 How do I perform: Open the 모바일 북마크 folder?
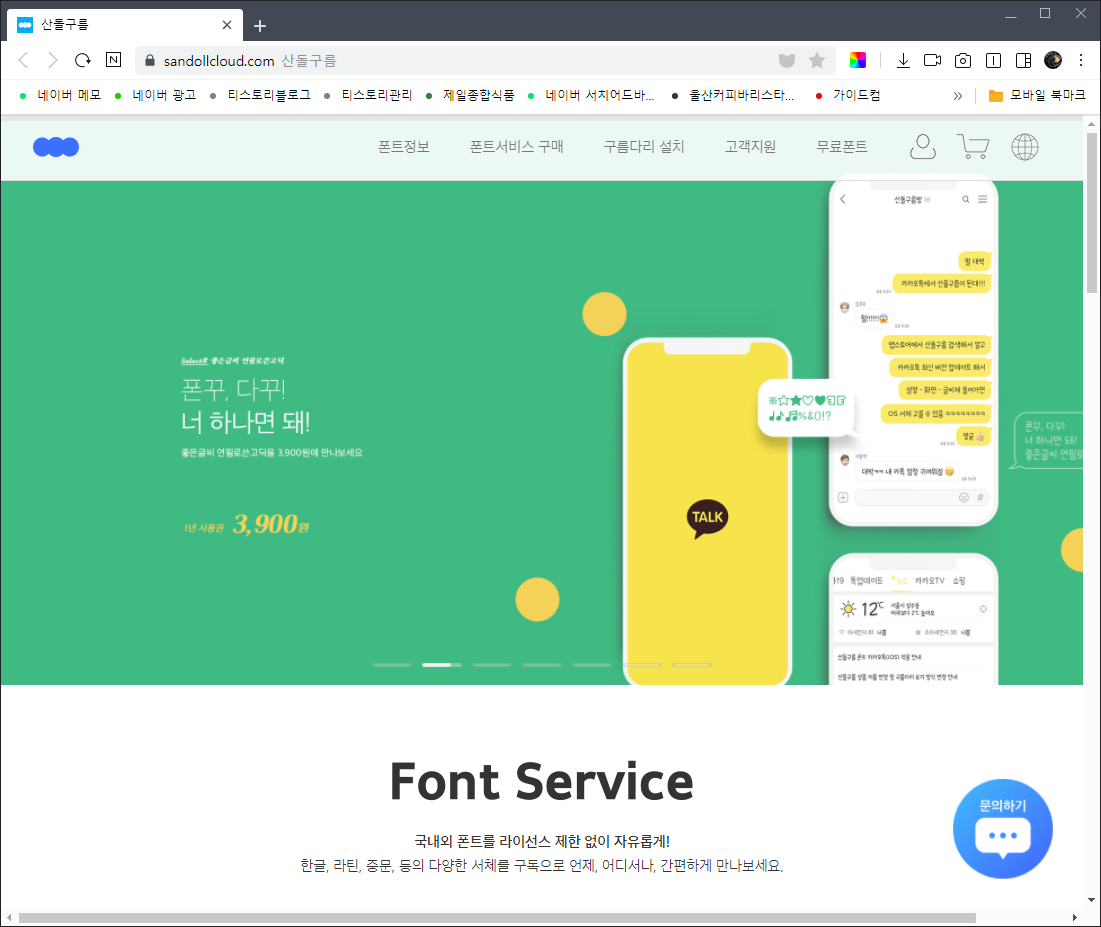[1036, 96]
